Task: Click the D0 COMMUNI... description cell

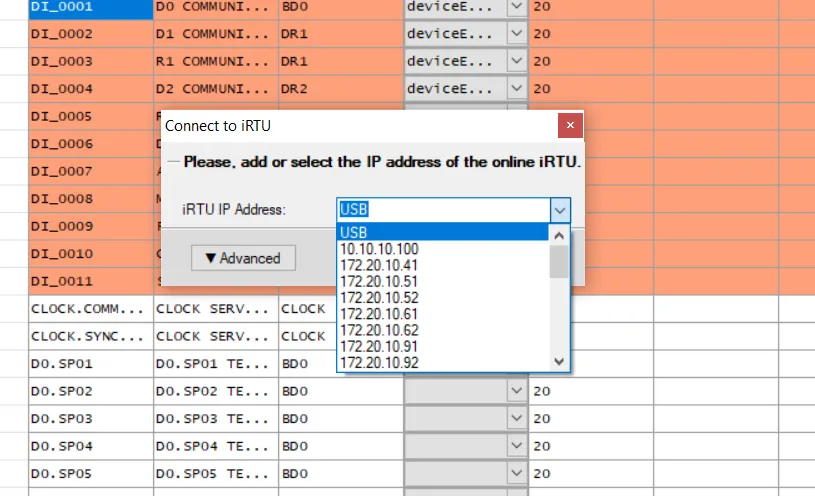Action: (216, 7)
